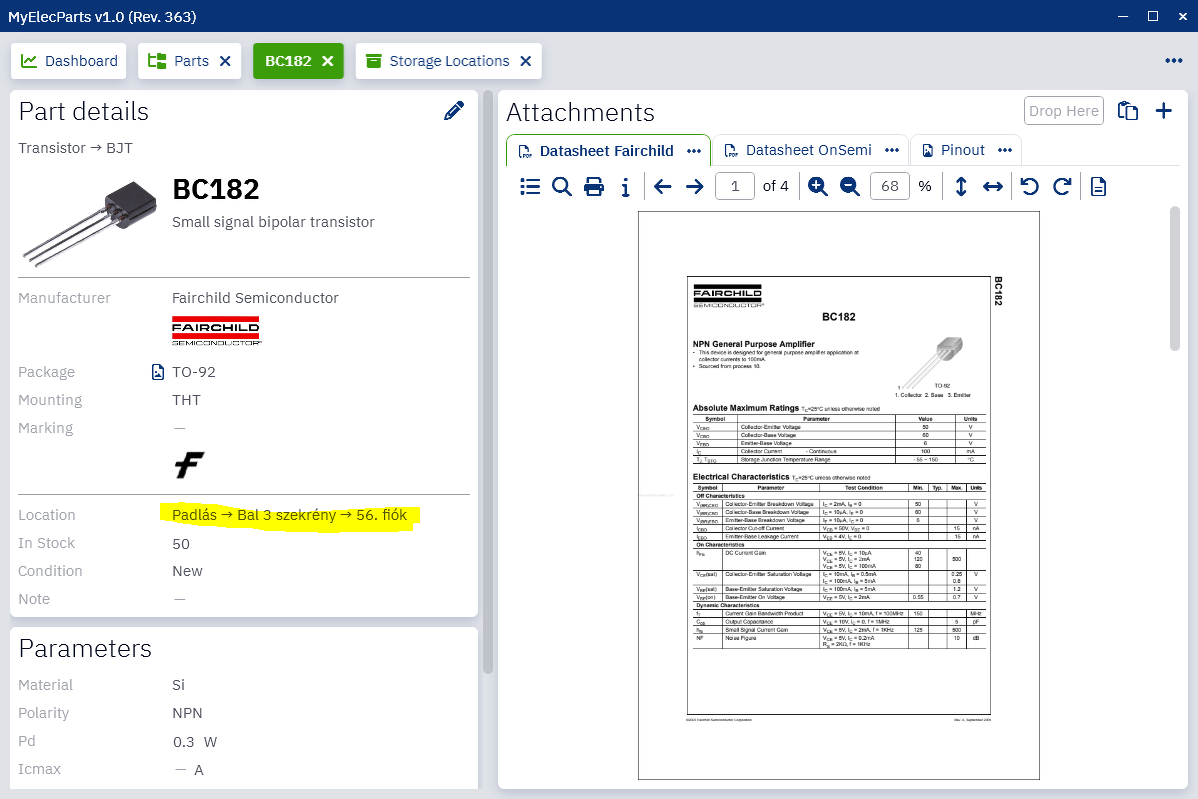This screenshot has width=1198, height=799.
Task: Click the Material value Si
Action: pos(178,685)
